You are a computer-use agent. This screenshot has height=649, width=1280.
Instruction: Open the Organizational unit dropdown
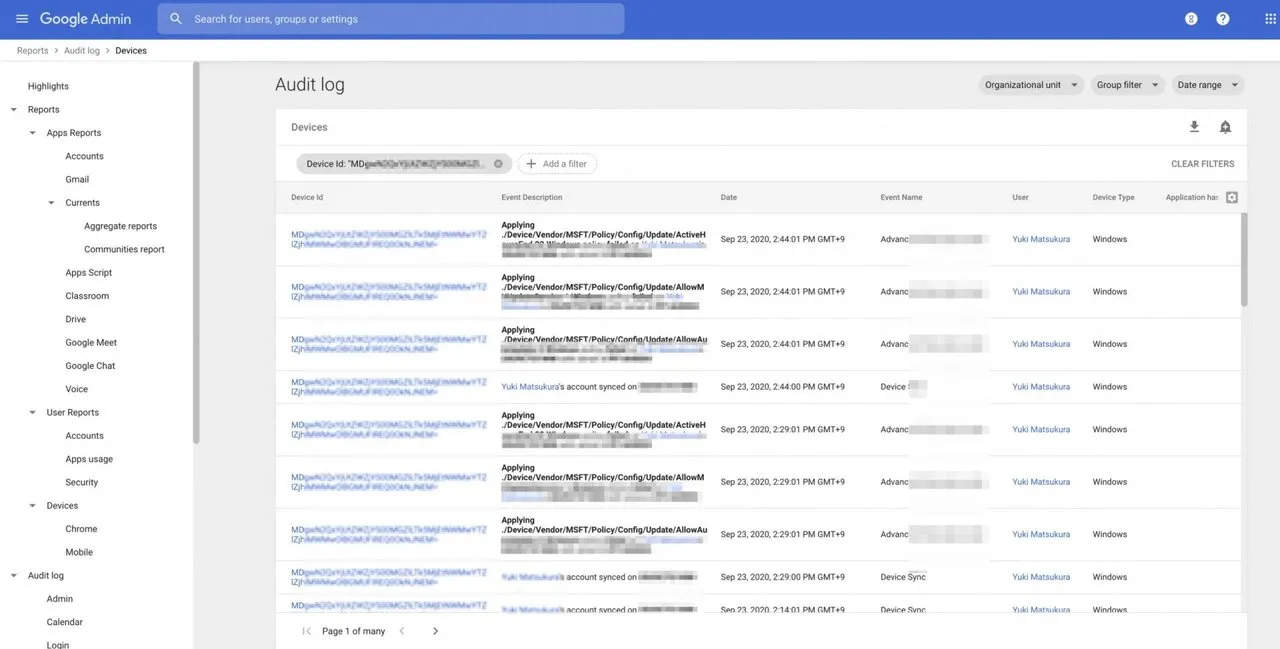[1030, 85]
